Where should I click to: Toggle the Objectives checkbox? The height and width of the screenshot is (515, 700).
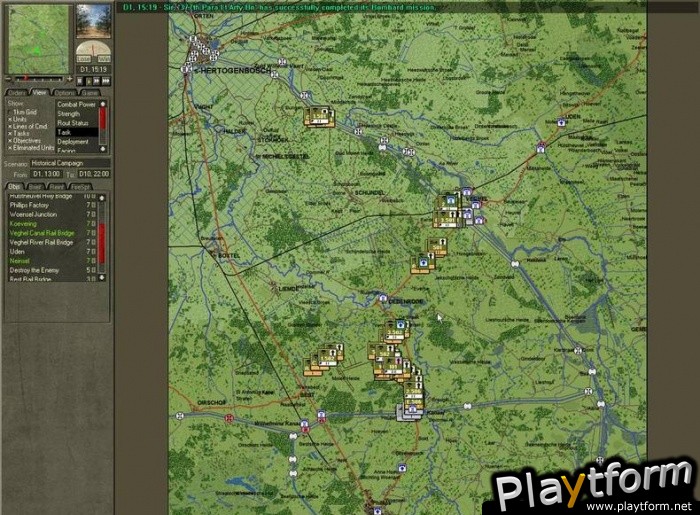coord(10,141)
